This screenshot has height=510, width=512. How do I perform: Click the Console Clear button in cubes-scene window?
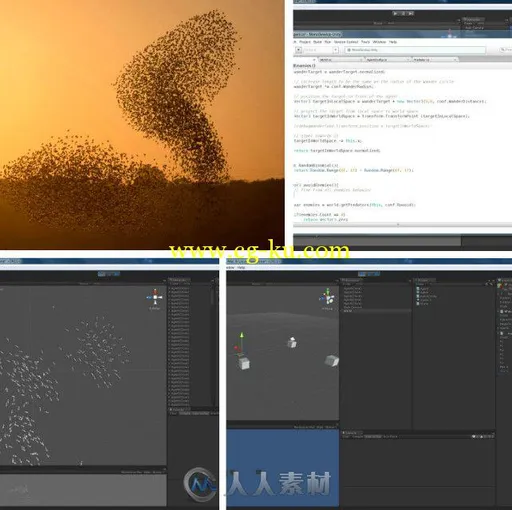pos(346,436)
